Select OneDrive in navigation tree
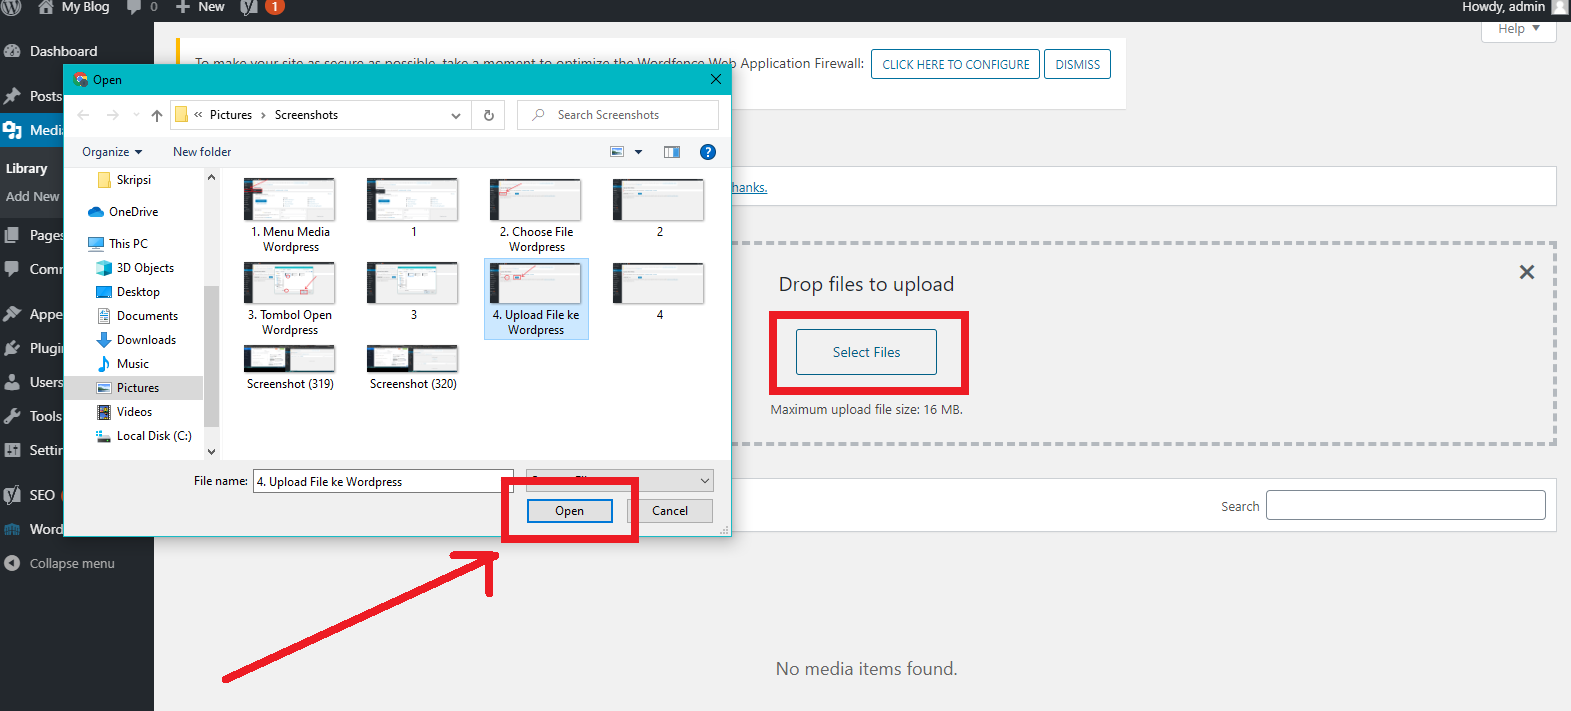 [123, 212]
